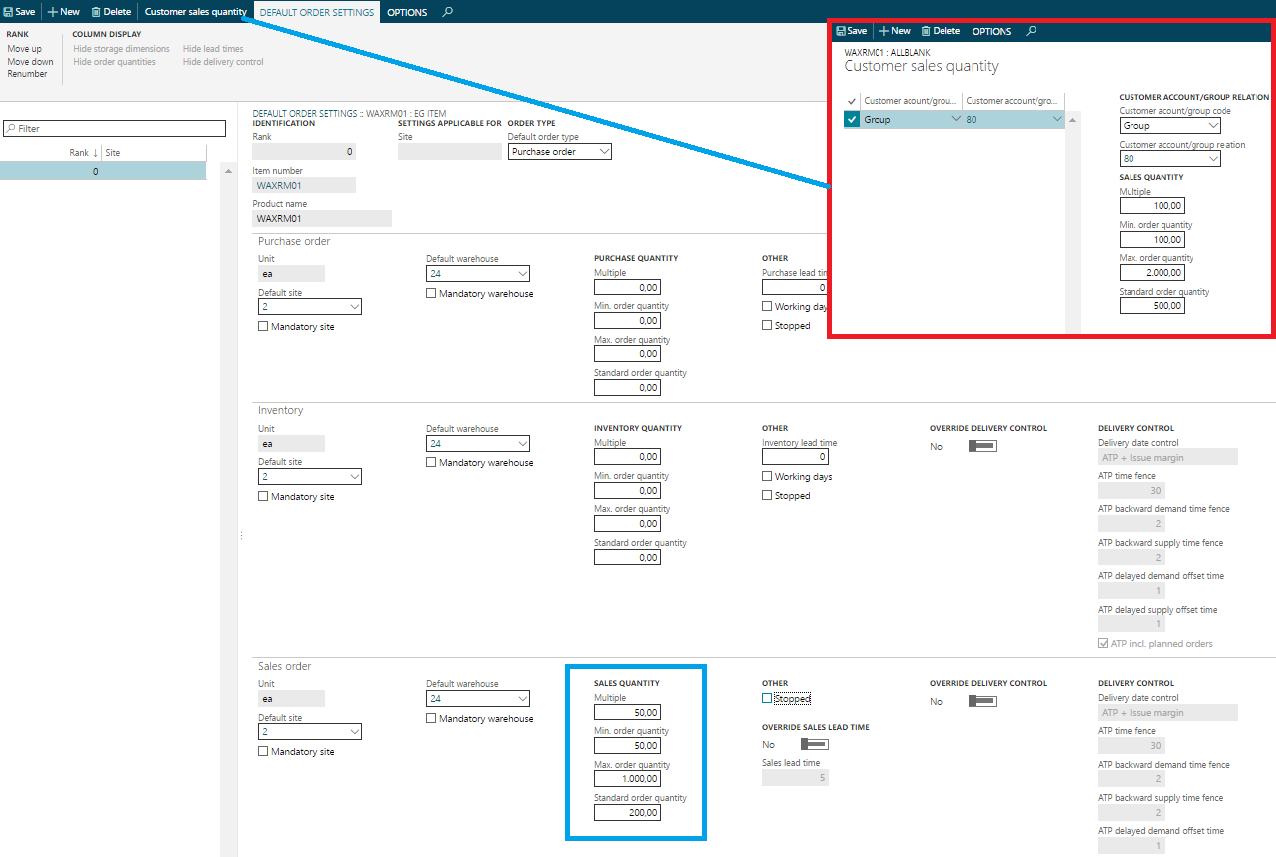Open the Default order type dropdown

coord(604,150)
